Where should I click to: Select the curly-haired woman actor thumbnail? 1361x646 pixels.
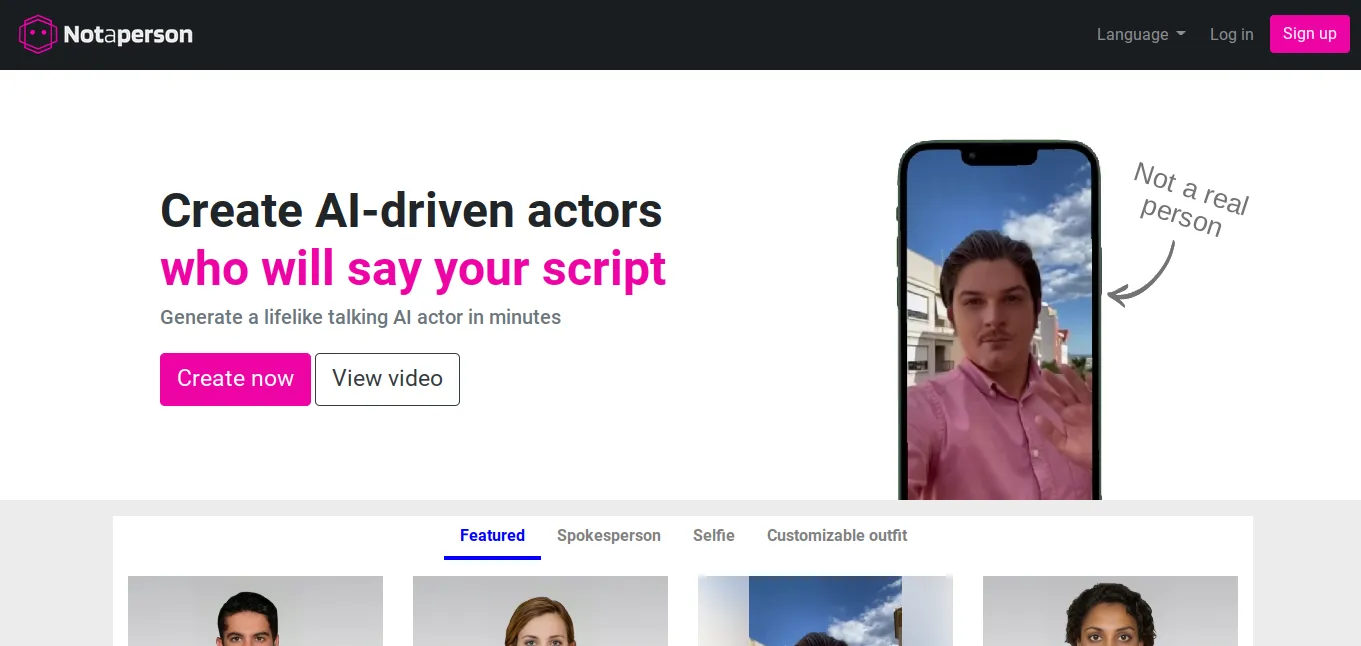coord(1110,610)
